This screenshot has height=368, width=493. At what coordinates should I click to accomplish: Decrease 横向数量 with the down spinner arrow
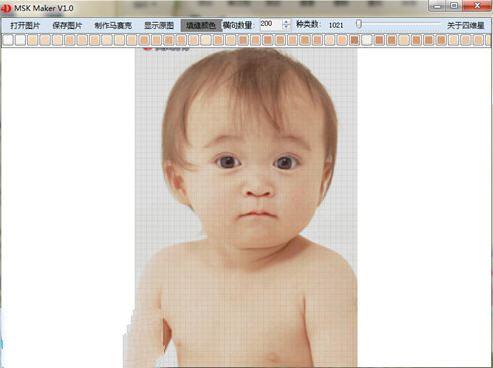click(286, 28)
